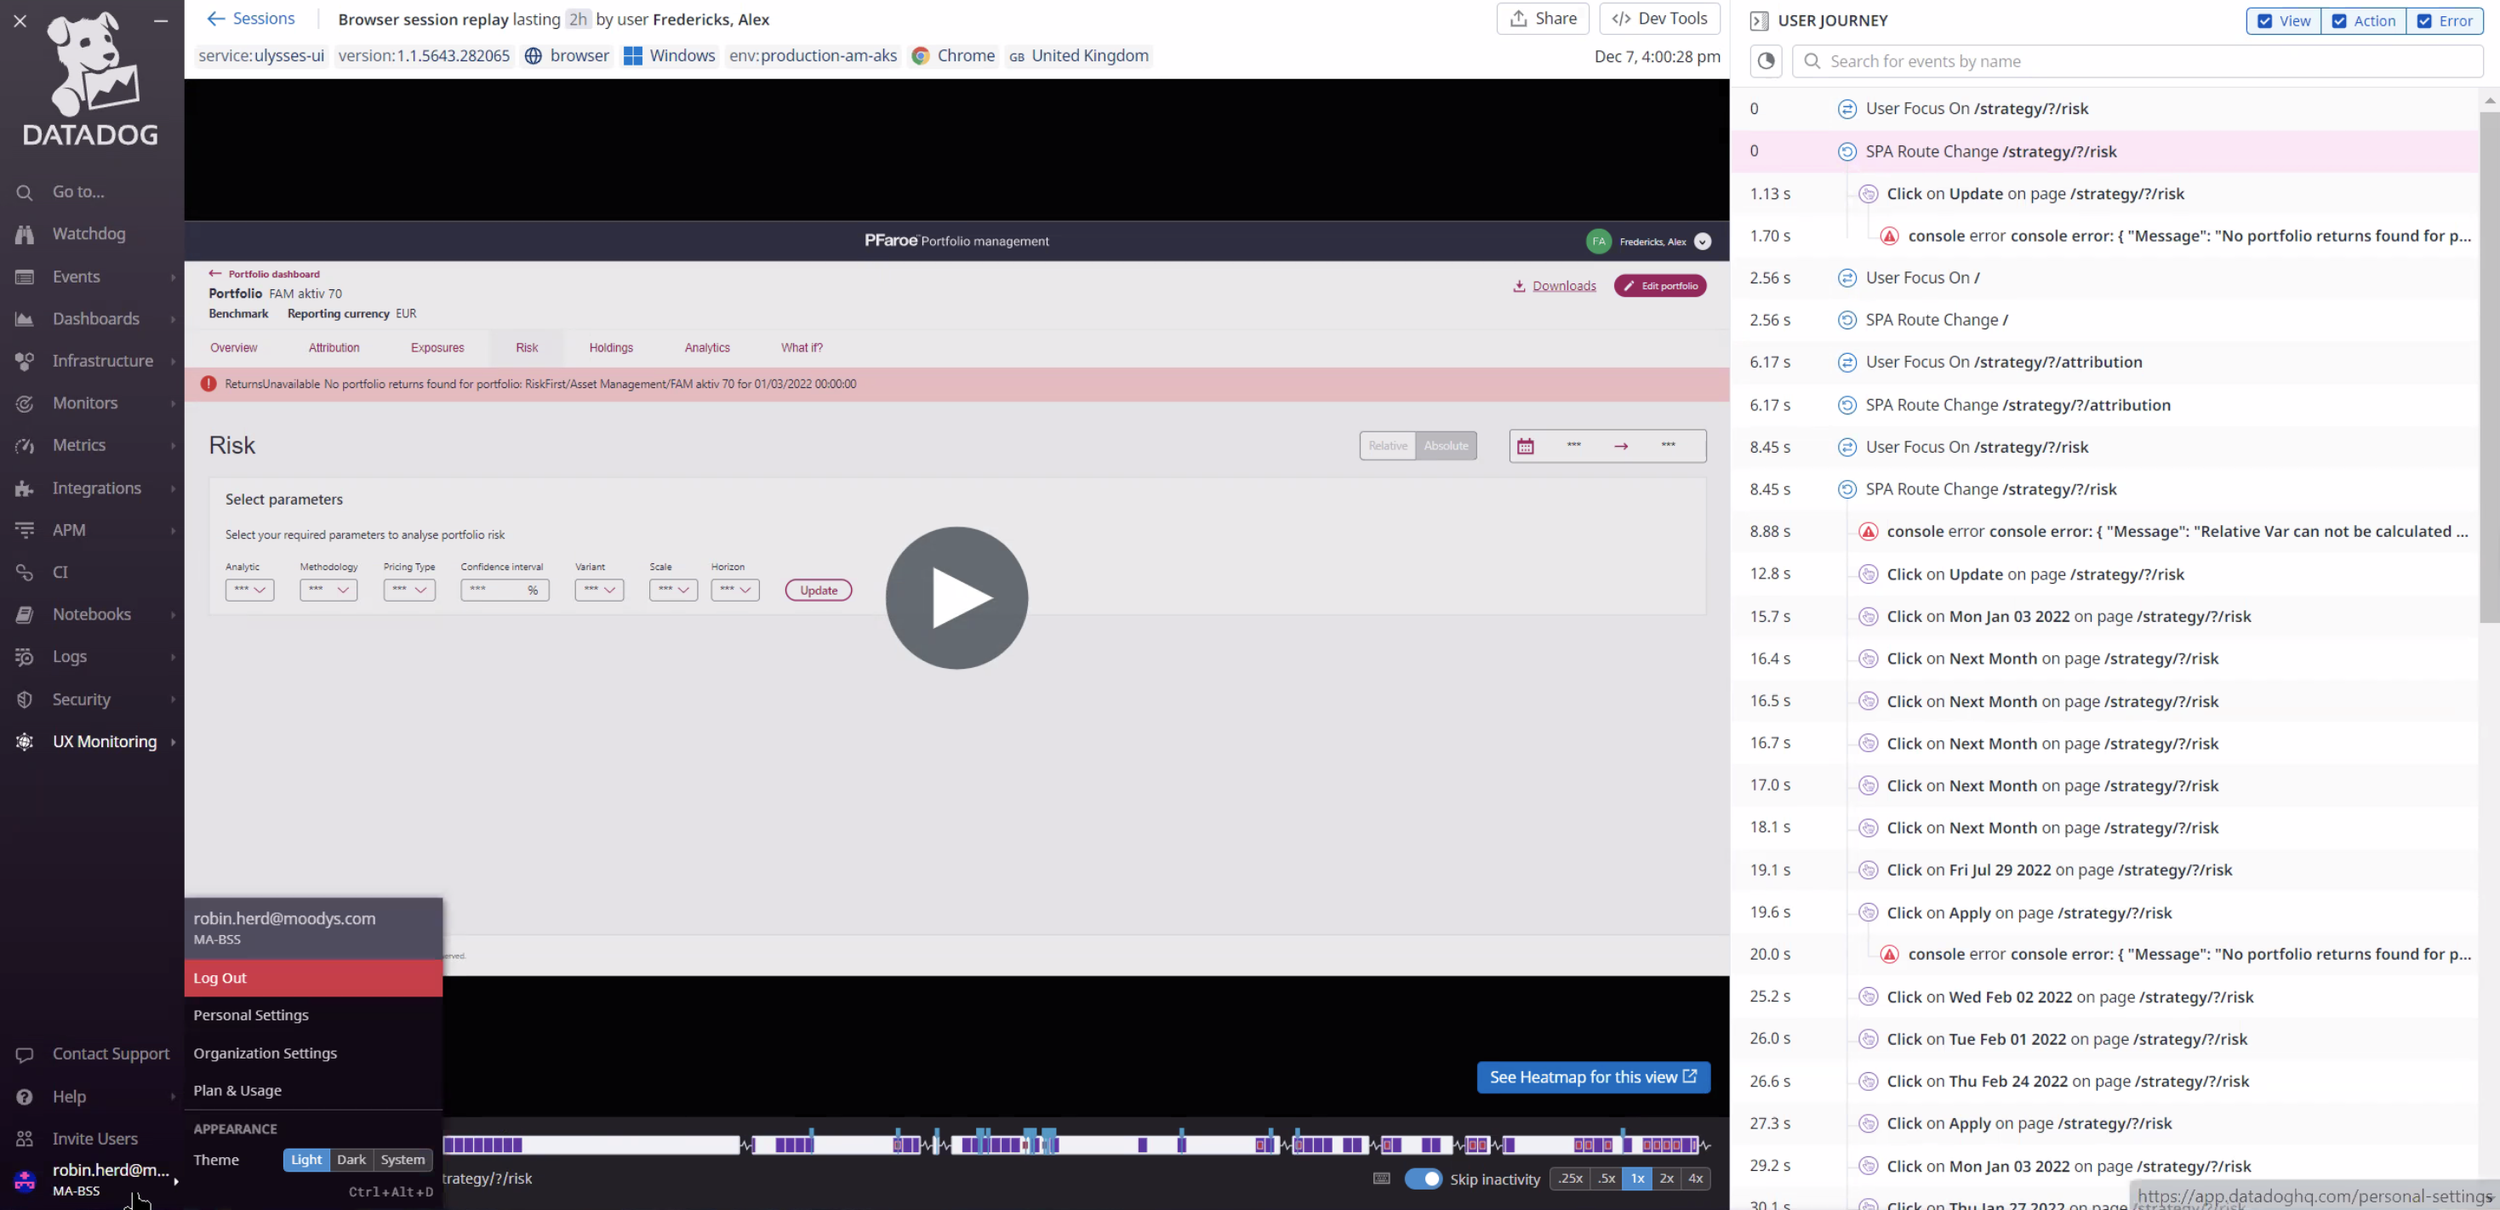2500x1210 pixels.
Task: Select the Dark theme option
Action: [x=351, y=1160]
